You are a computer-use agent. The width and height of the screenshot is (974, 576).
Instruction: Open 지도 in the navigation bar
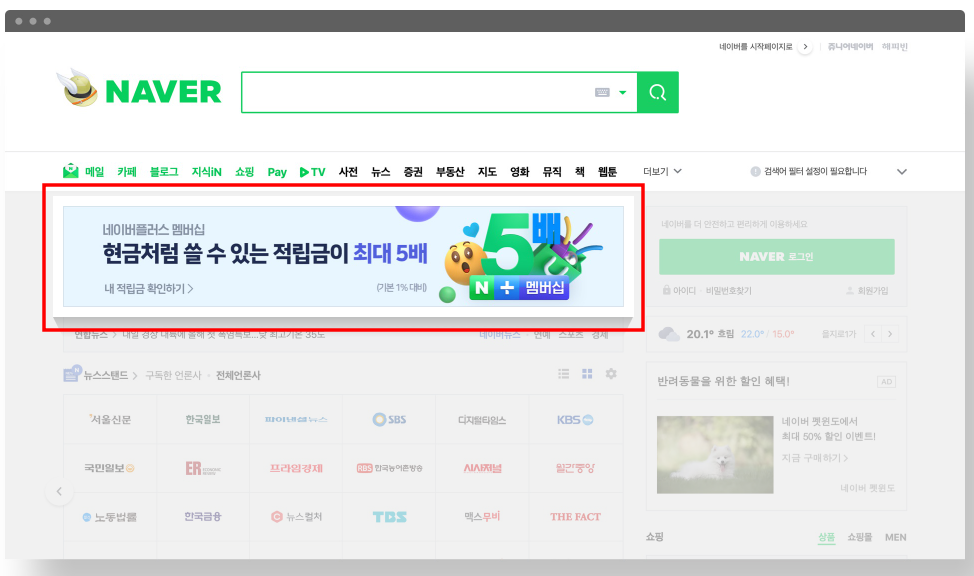tap(487, 171)
